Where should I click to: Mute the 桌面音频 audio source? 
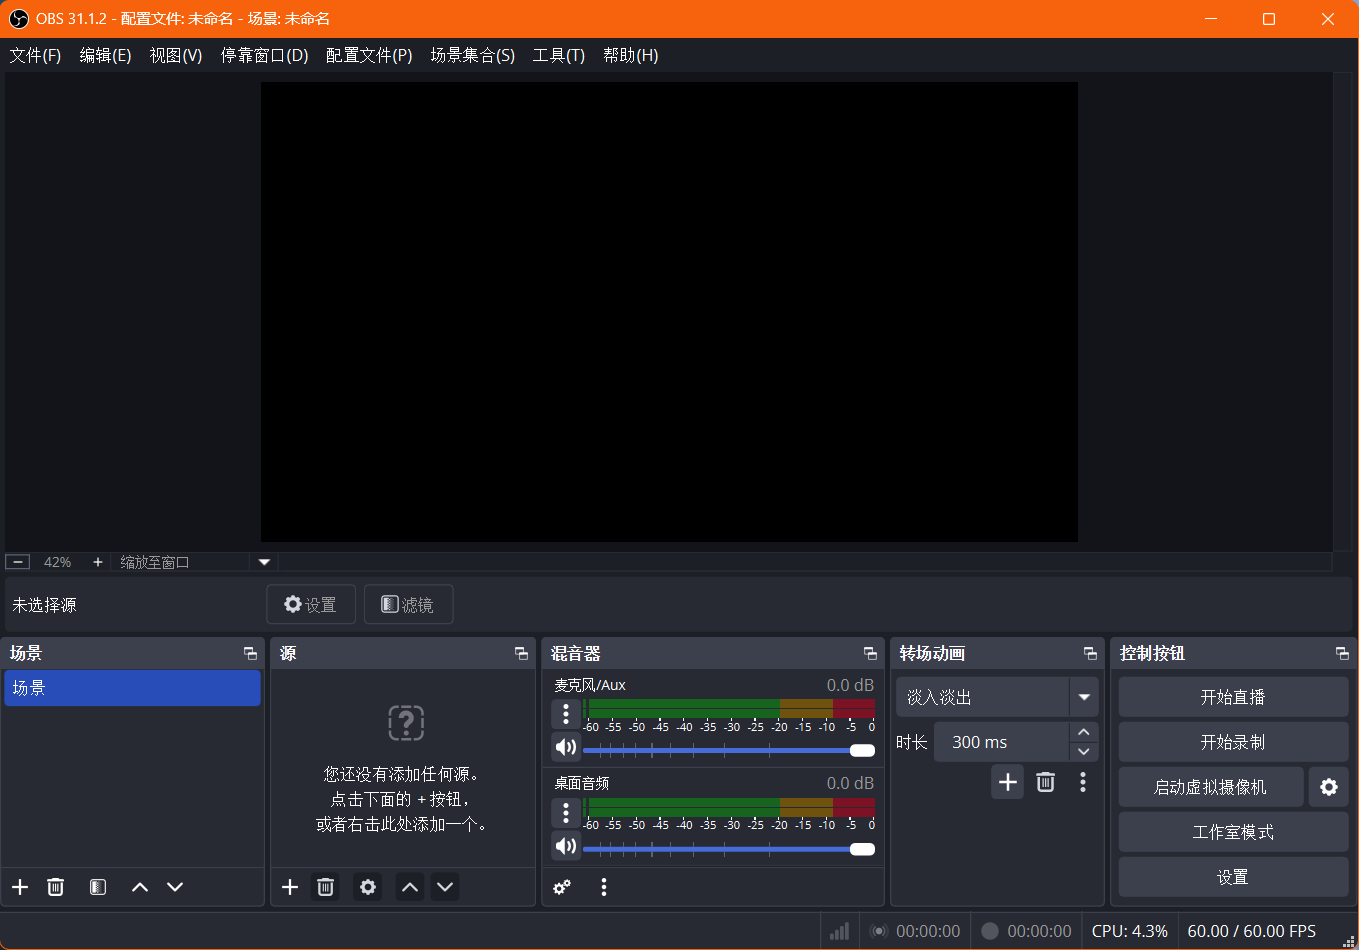(x=566, y=845)
